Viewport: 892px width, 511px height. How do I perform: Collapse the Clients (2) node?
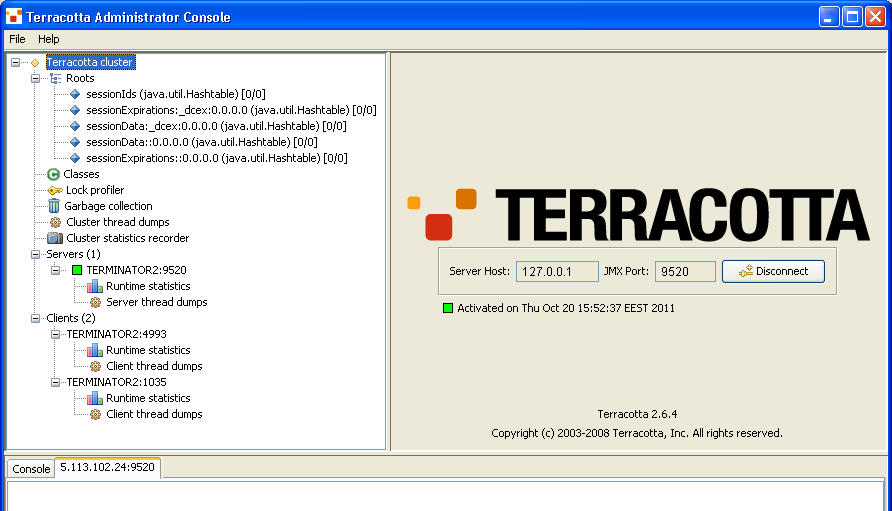(x=35, y=318)
